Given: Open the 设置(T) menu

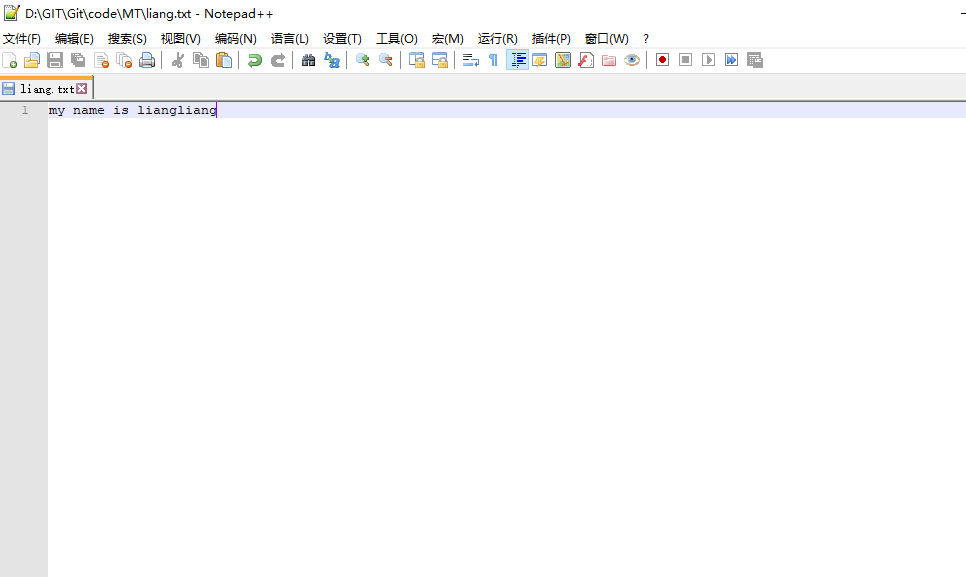Looking at the screenshot, I should coord(342,39).
